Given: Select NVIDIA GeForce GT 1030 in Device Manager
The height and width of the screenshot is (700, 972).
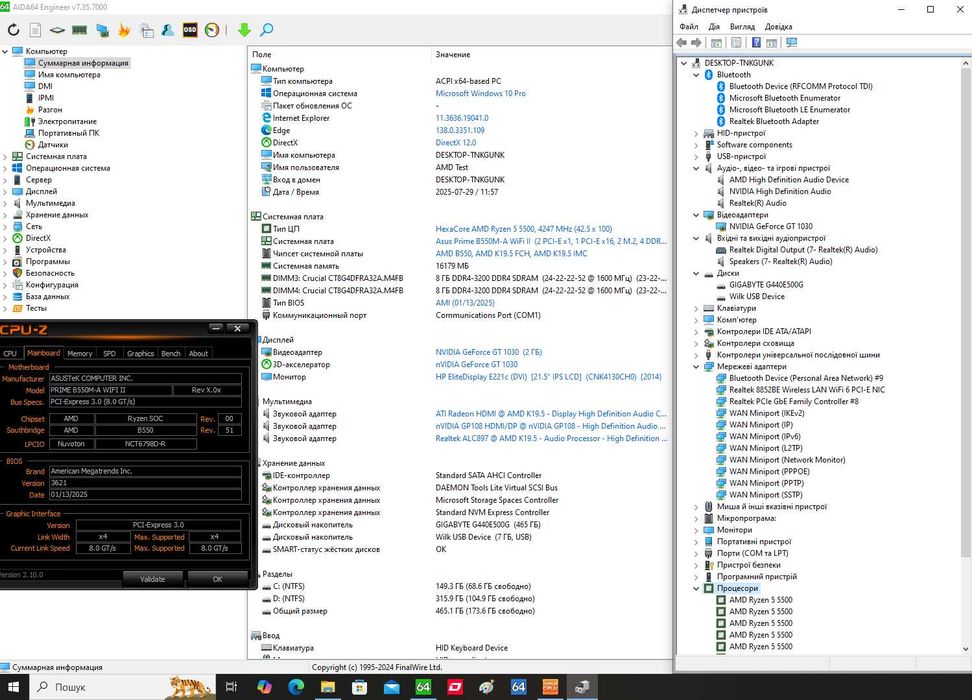Looking at the screenshot, I should [x=771, y=226].
